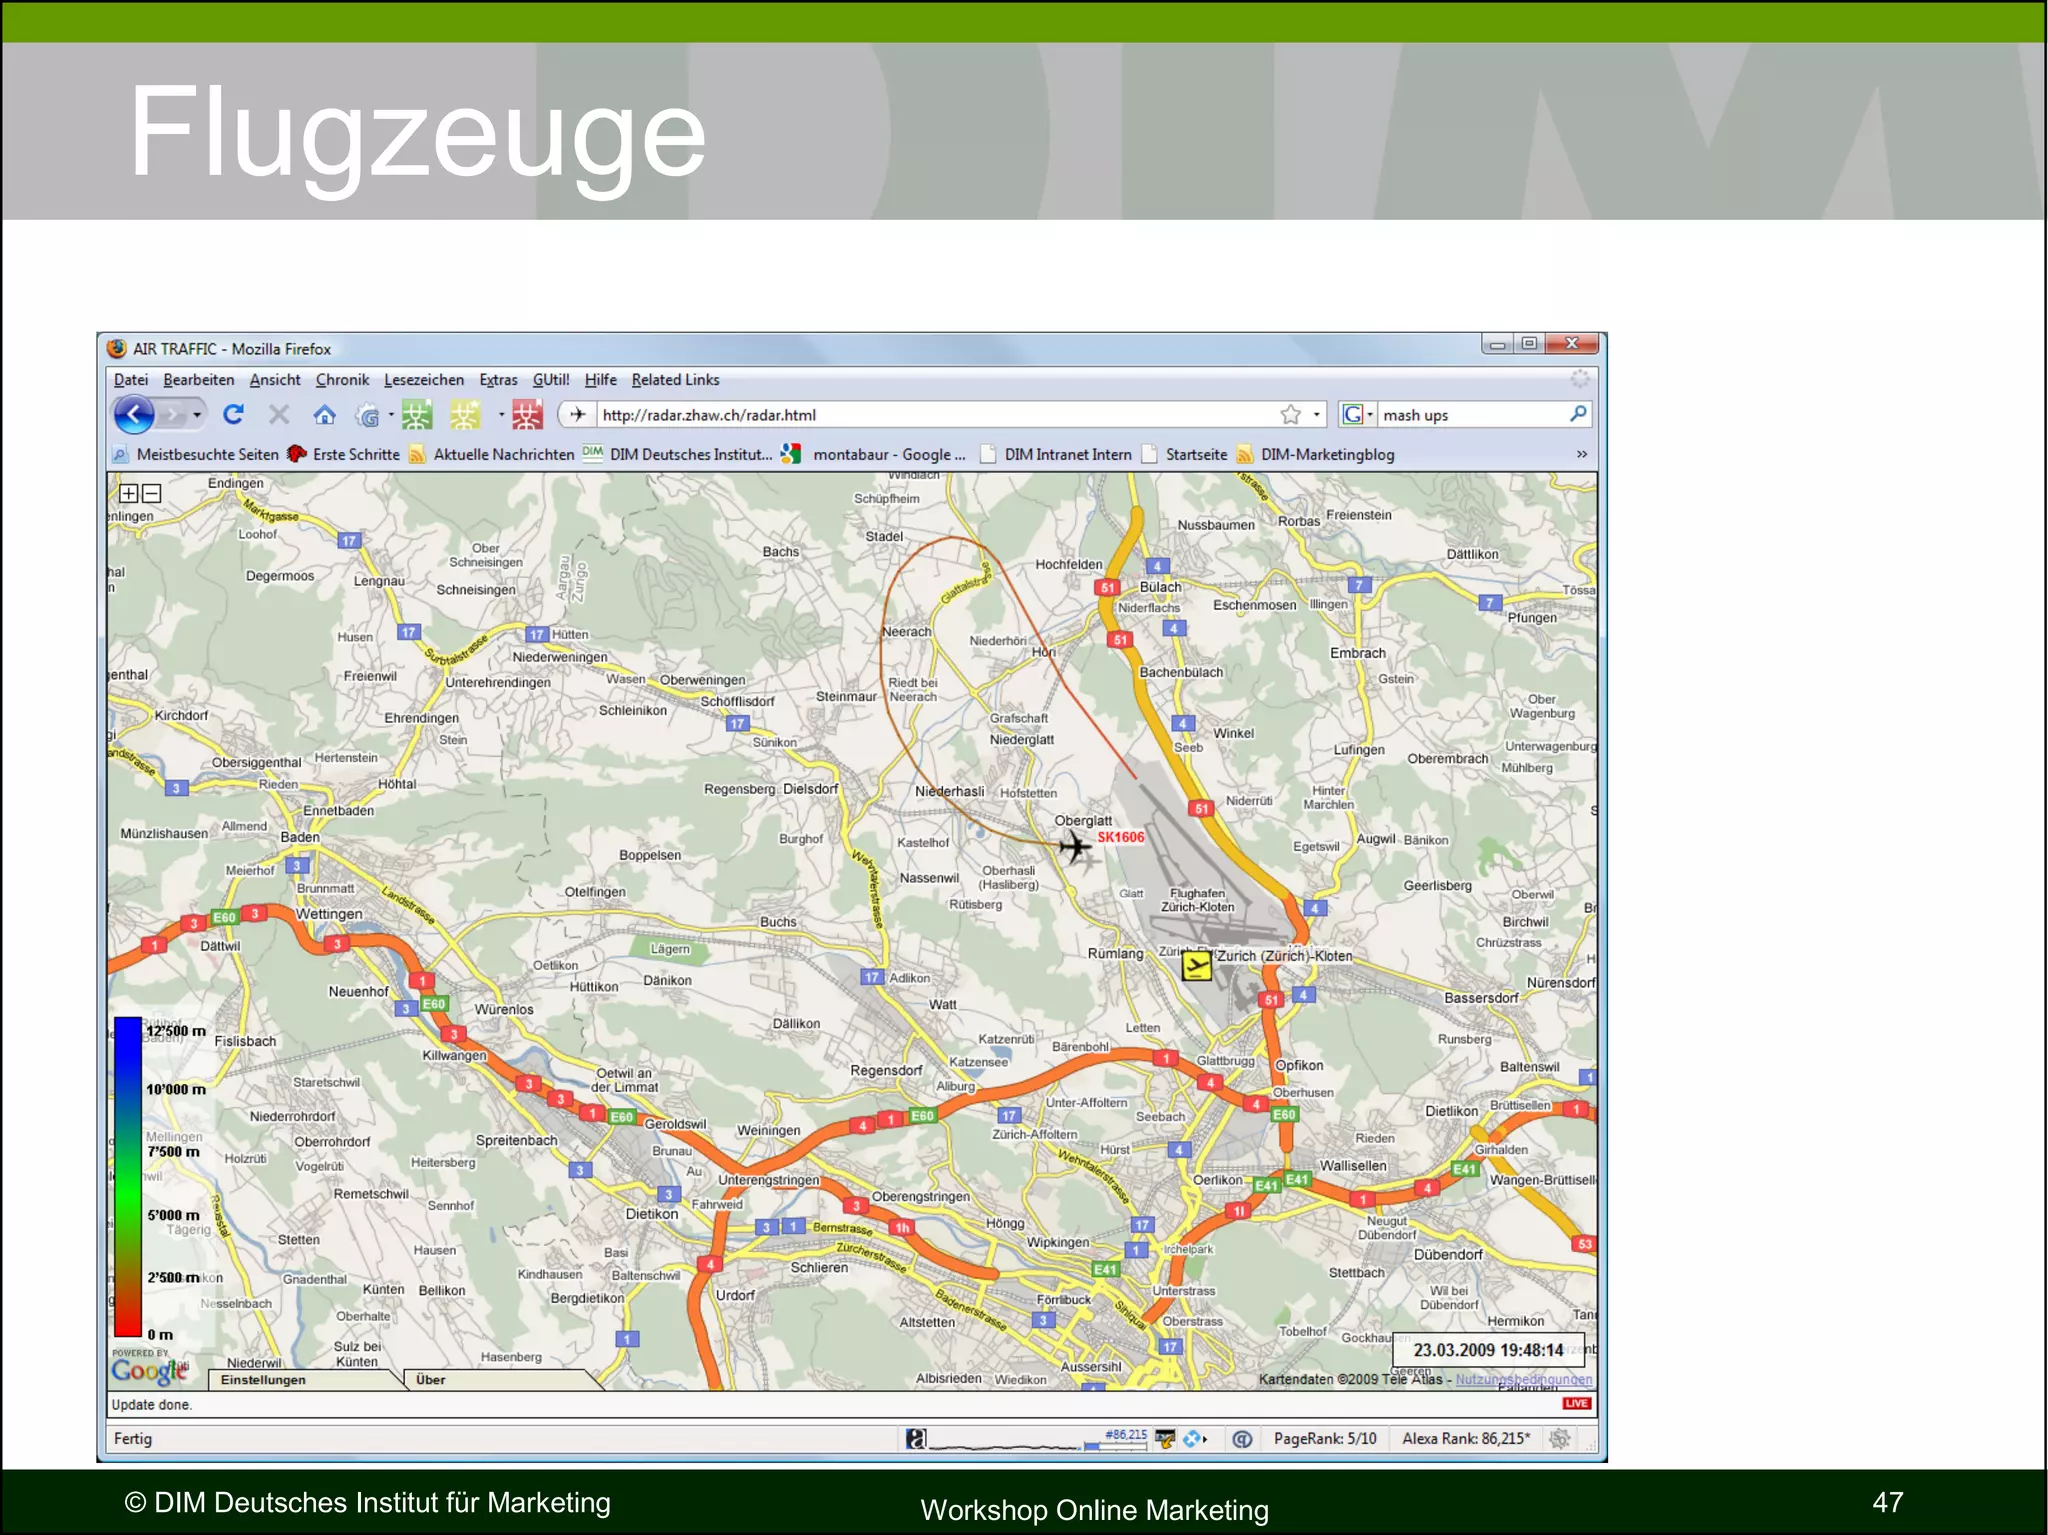Open the Lesezeichen menu
The height and width of the screenshot is (1535, 2048).
(423, 380)
